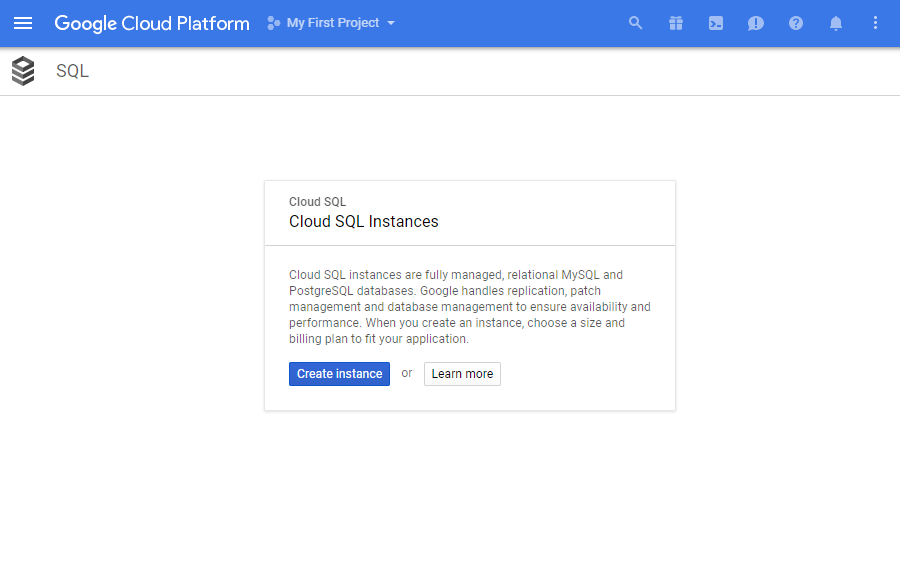Click the Create instance button
The image size is (900, 566).
[x=339, y=374]
